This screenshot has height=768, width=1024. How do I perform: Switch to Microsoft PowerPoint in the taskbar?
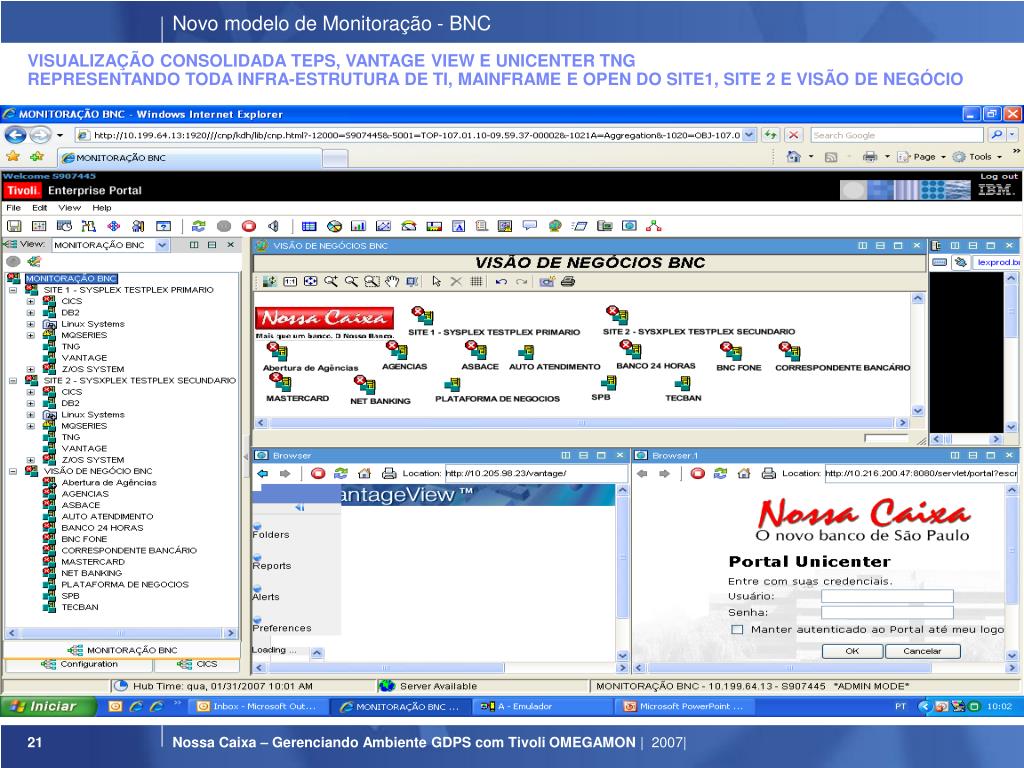click(684, 706)
